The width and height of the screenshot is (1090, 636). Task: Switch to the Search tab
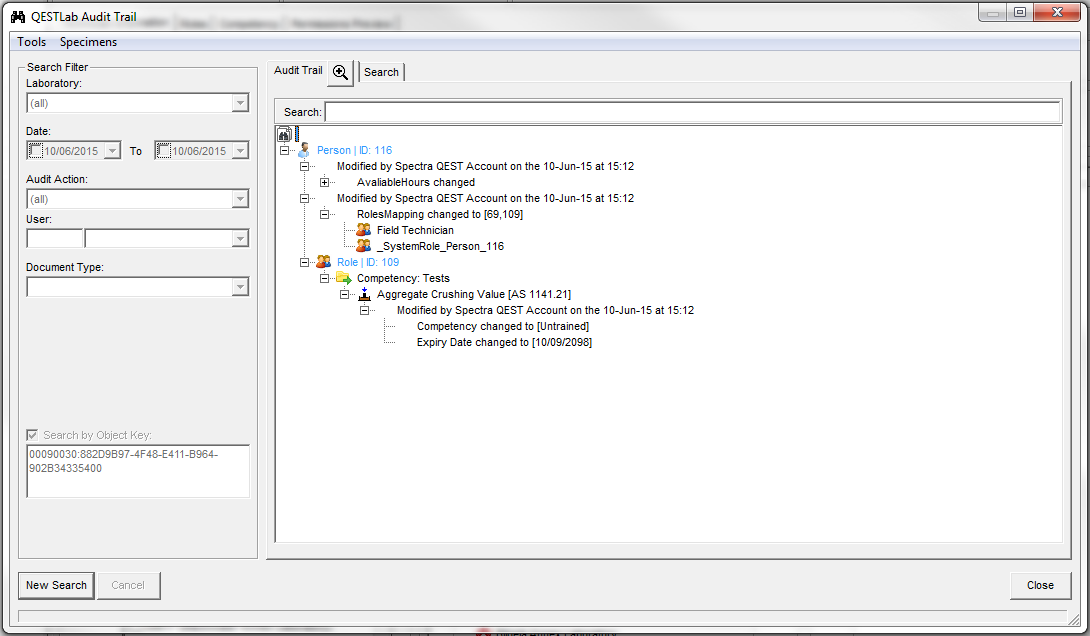pyautogui.click(x=381, y=72)
